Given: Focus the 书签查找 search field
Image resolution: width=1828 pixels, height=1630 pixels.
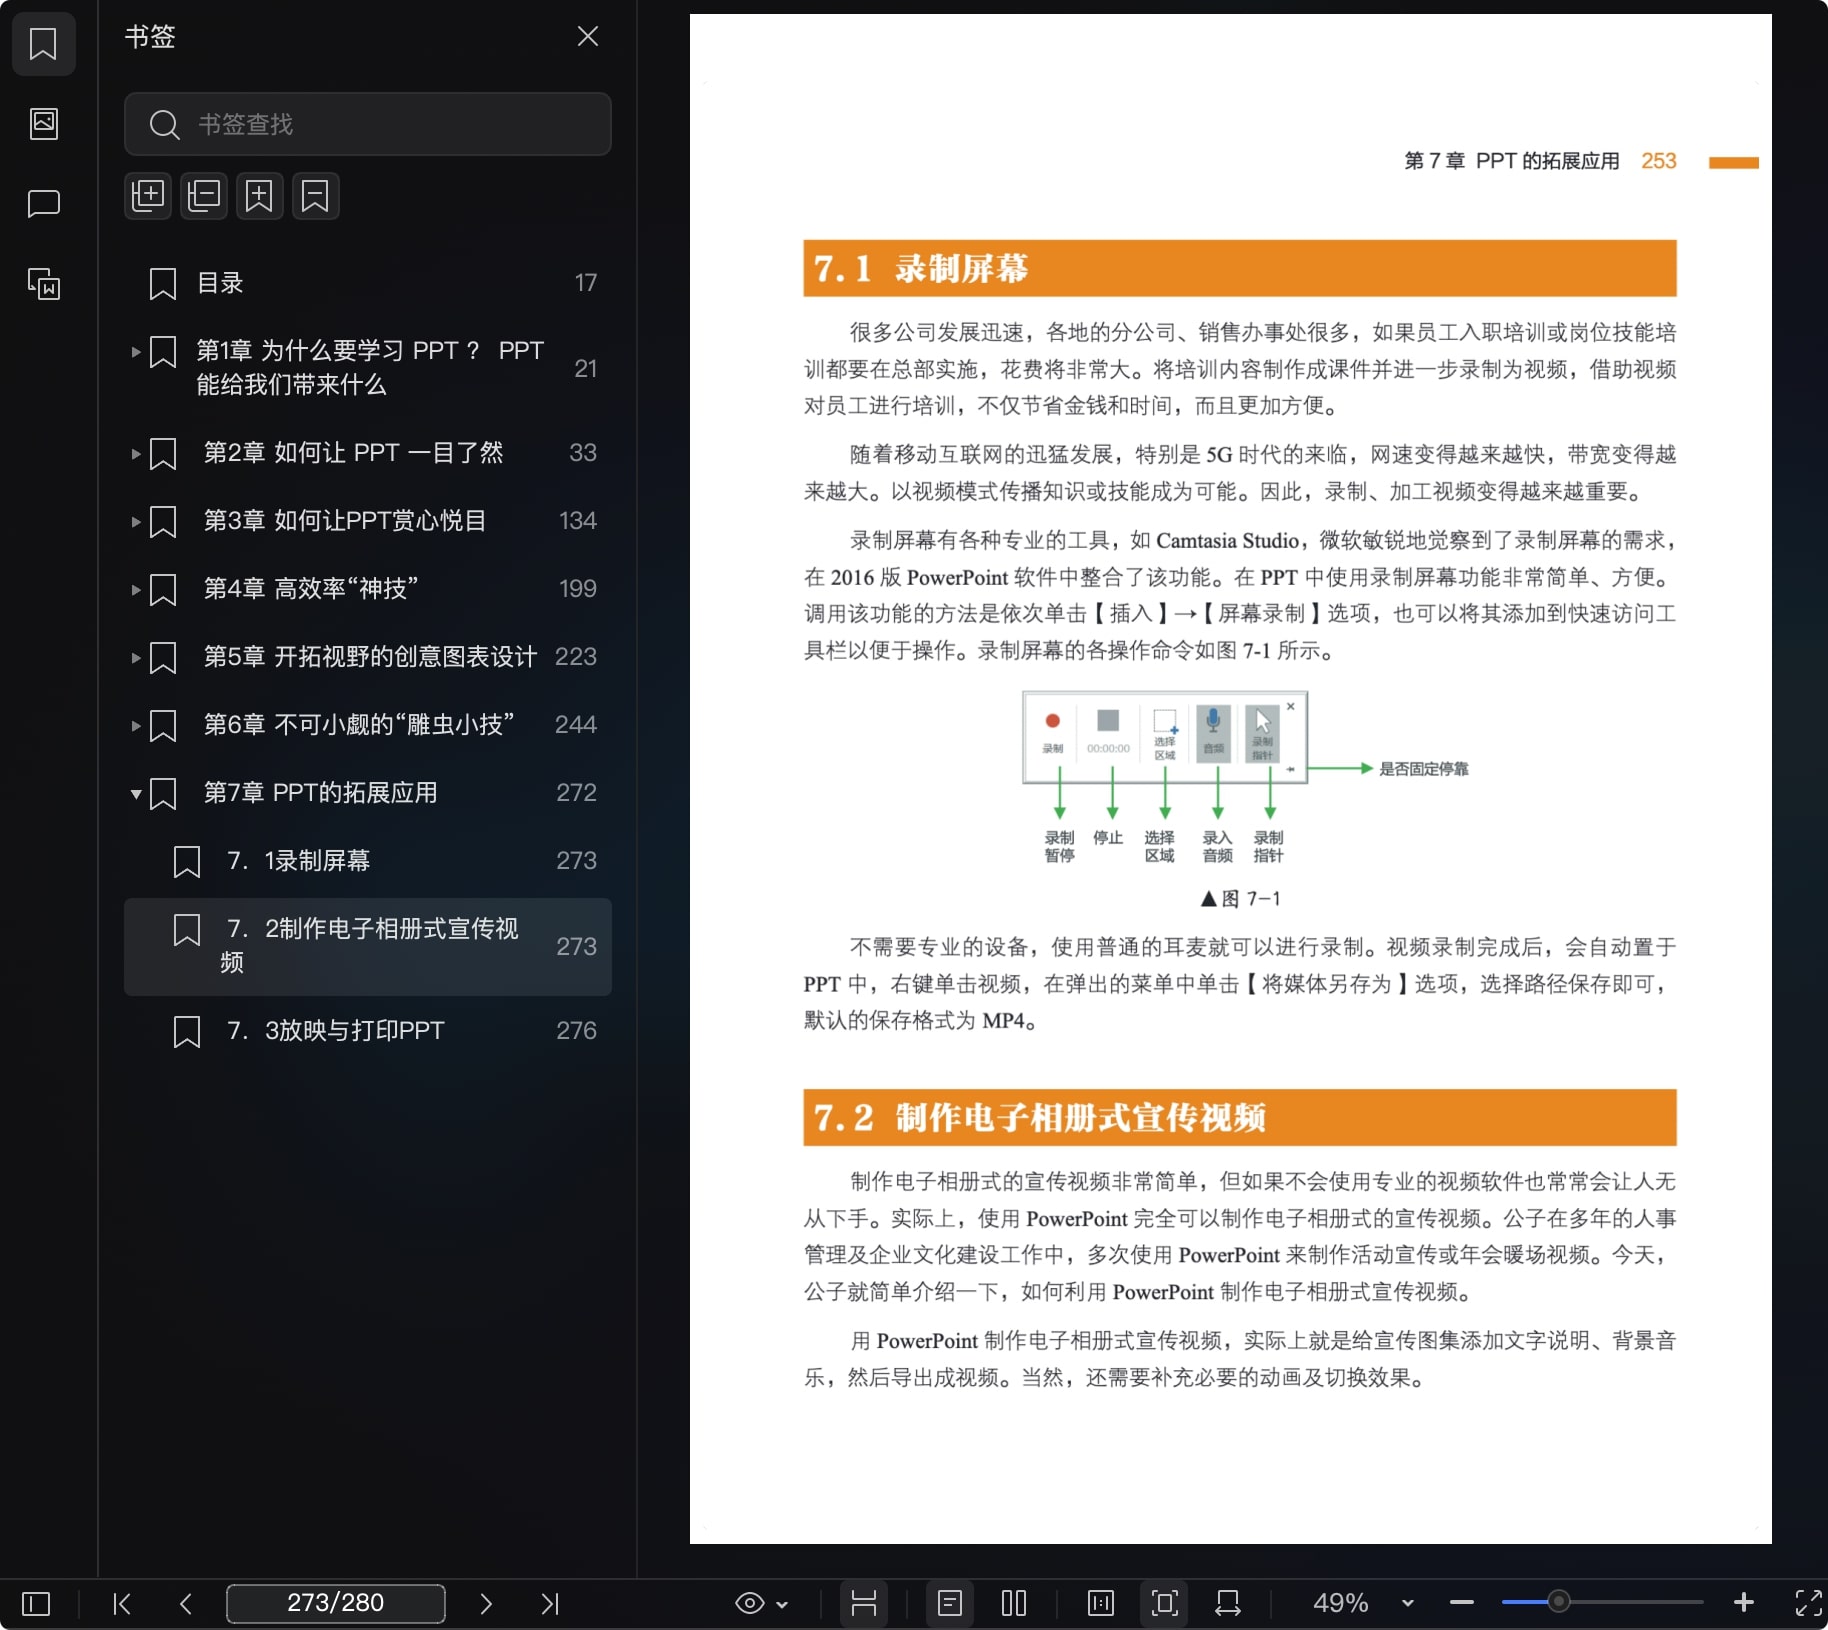Looking at the screenshot, I should click(x=367, y=124).
